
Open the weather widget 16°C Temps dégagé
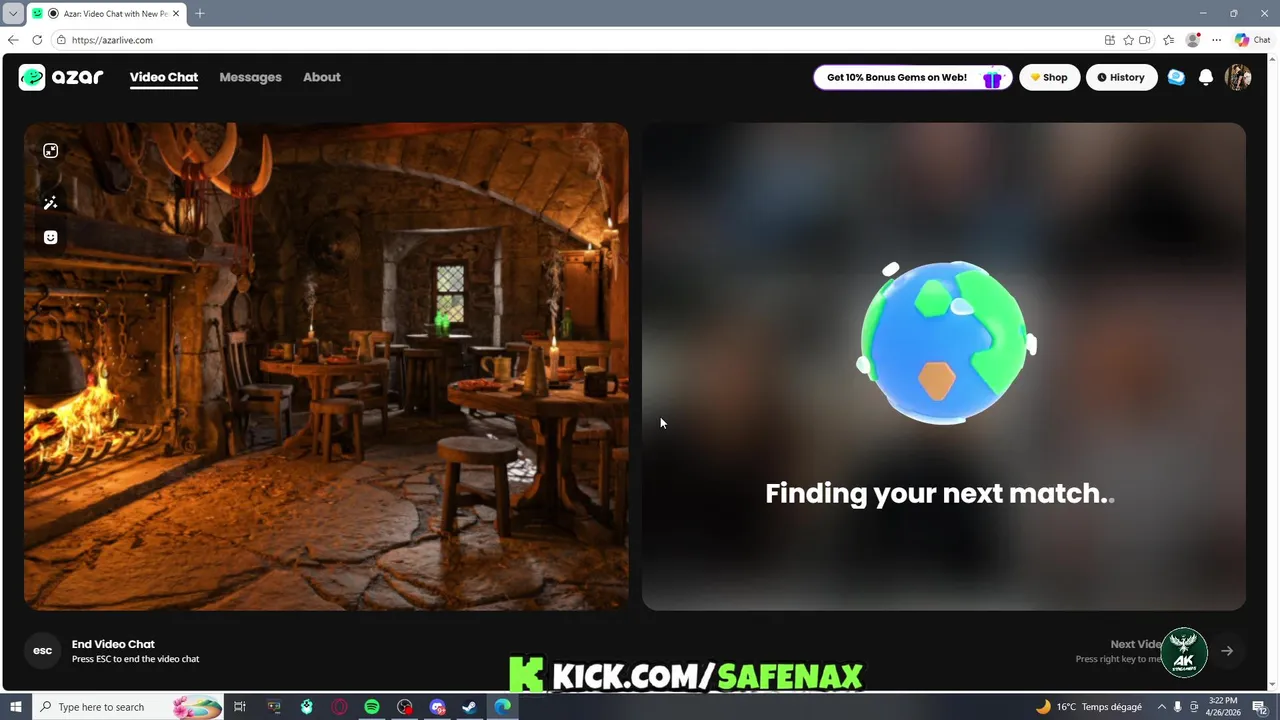coord(1088,707)
